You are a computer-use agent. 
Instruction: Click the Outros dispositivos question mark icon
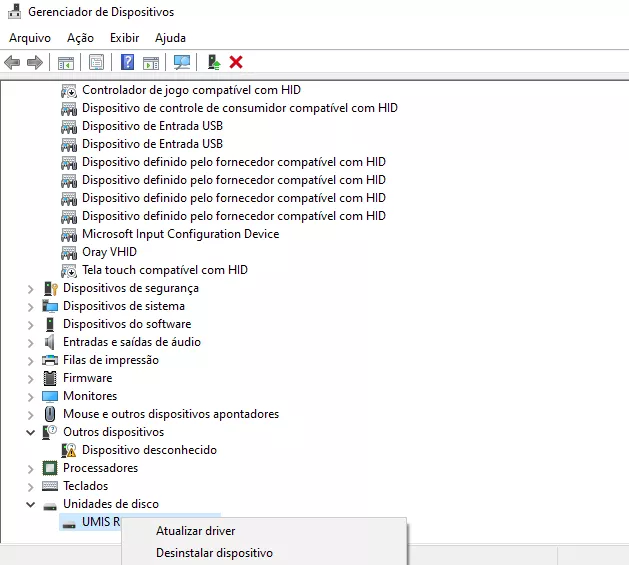[50, 432]
